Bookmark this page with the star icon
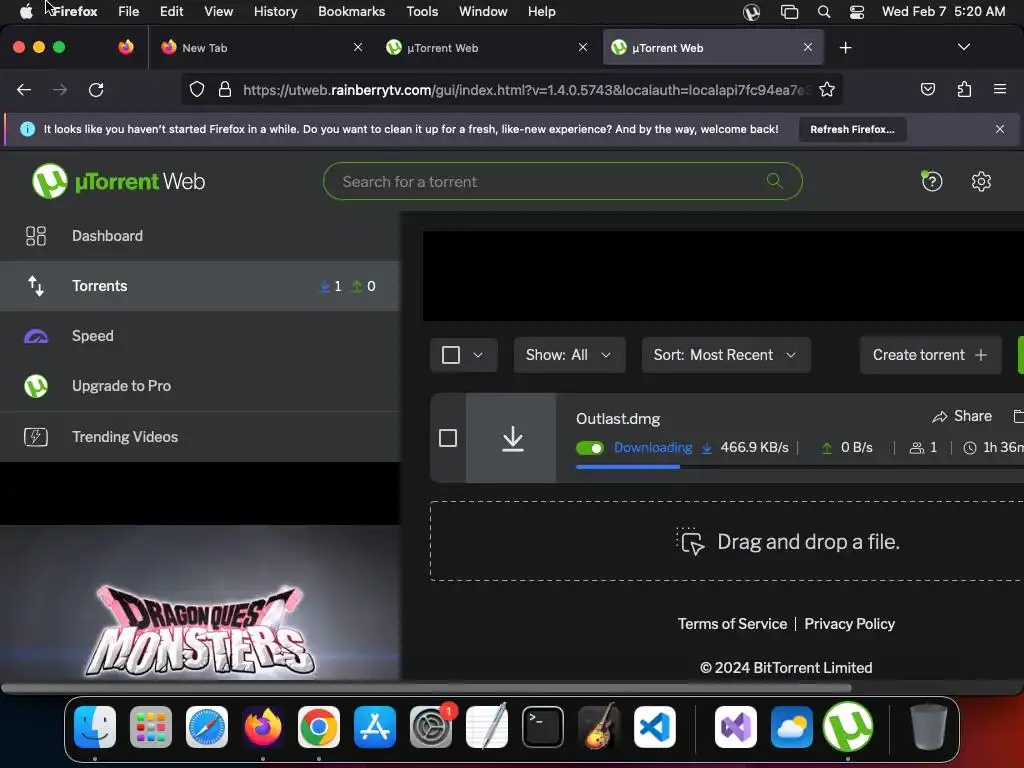Image resolution: width=1024 pixels, height=768 pixels. click(827, 89)
